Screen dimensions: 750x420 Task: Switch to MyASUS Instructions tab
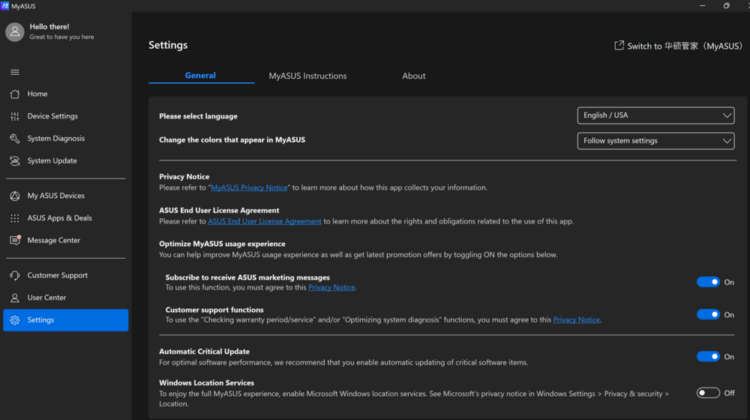point(308,76)
